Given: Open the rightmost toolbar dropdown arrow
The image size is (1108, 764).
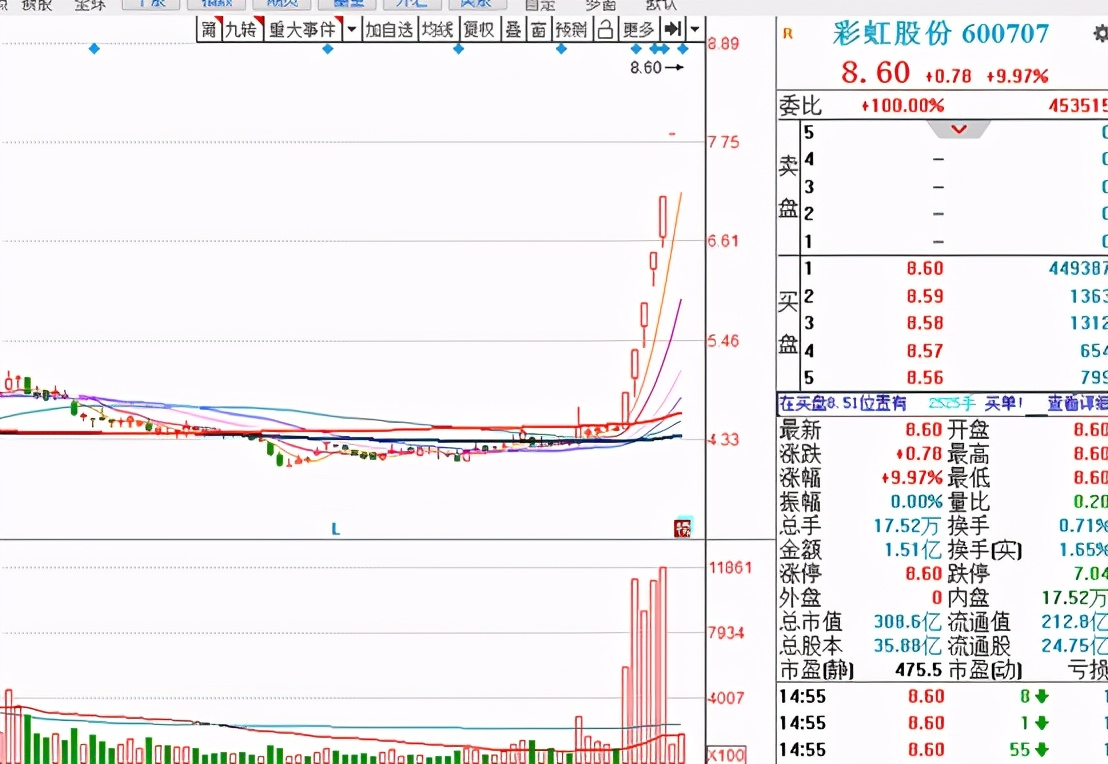Looking at the screenshot, I should tap(694, 29).
